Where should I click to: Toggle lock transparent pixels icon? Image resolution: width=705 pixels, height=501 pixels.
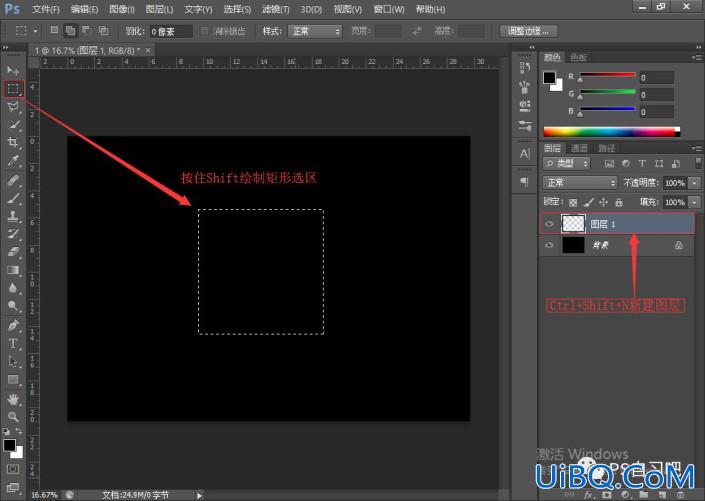click(573, 202)
